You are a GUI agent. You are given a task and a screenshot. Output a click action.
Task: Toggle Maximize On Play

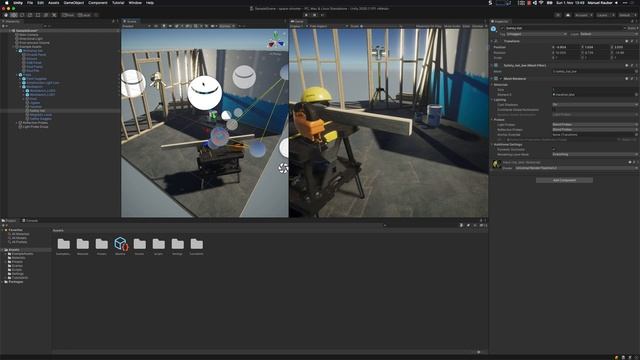428,26
